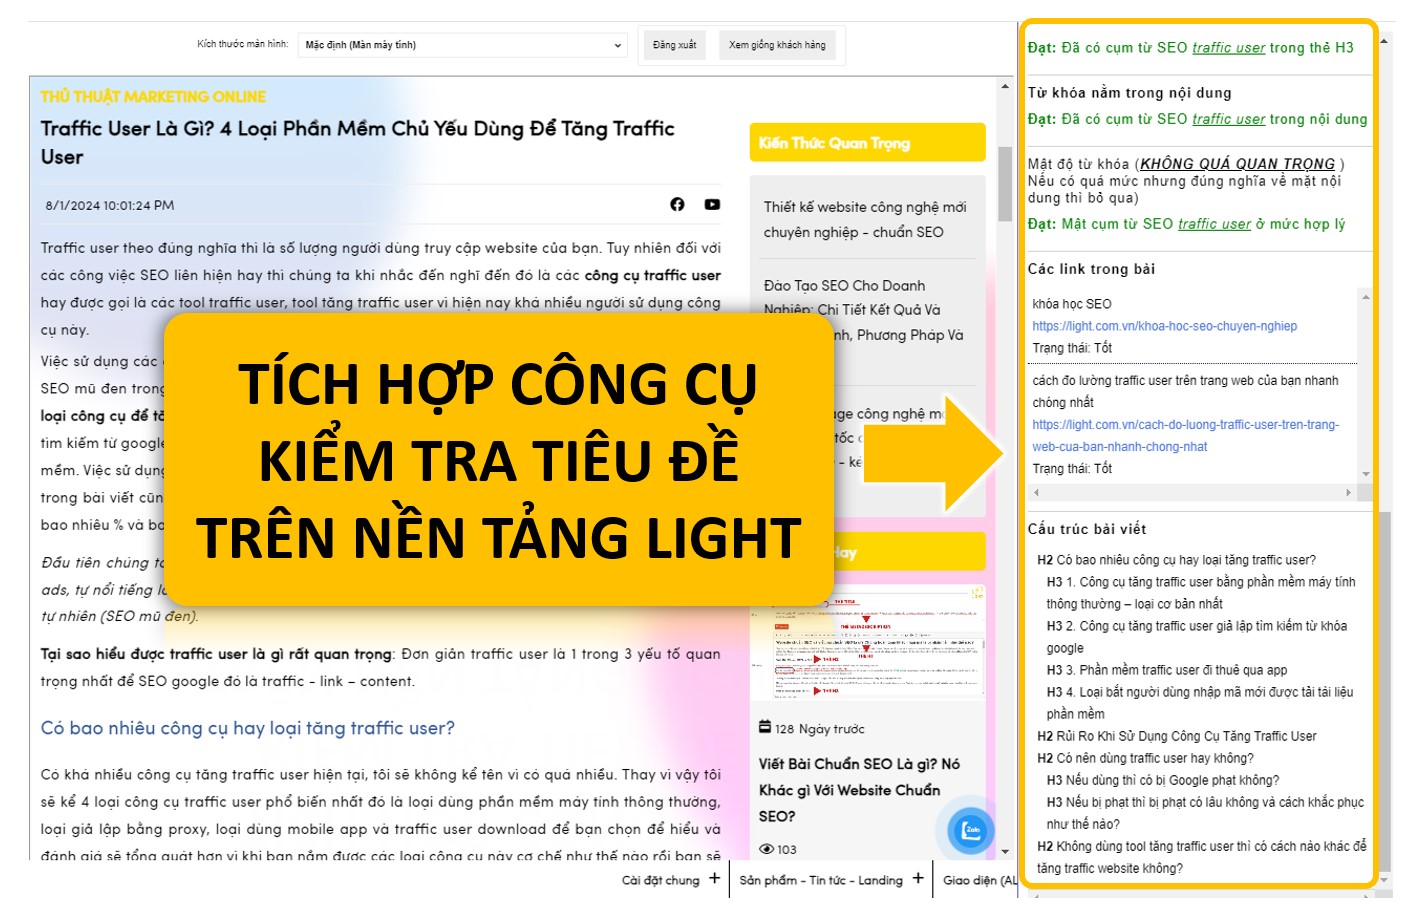The image size is (1412, 917).
Task: Open the Facebook share icon
Action: 677,204
